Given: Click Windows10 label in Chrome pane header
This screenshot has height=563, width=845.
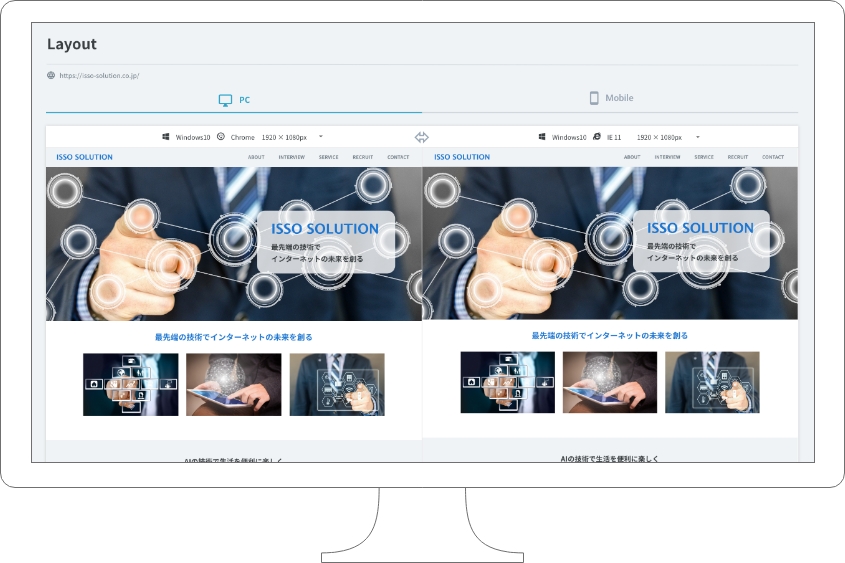Looking at the screenshot, I should coord(193,137).
